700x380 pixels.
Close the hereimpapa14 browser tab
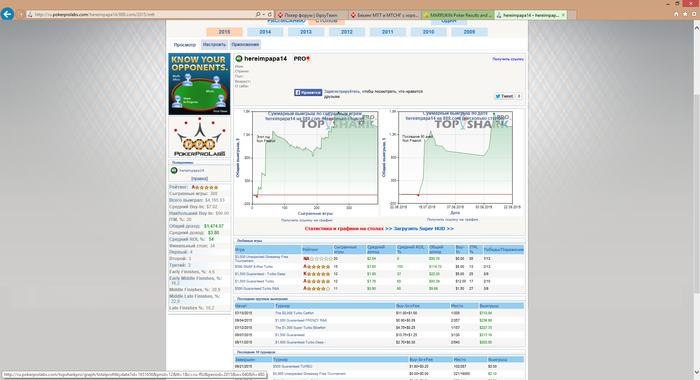point(563,15)
